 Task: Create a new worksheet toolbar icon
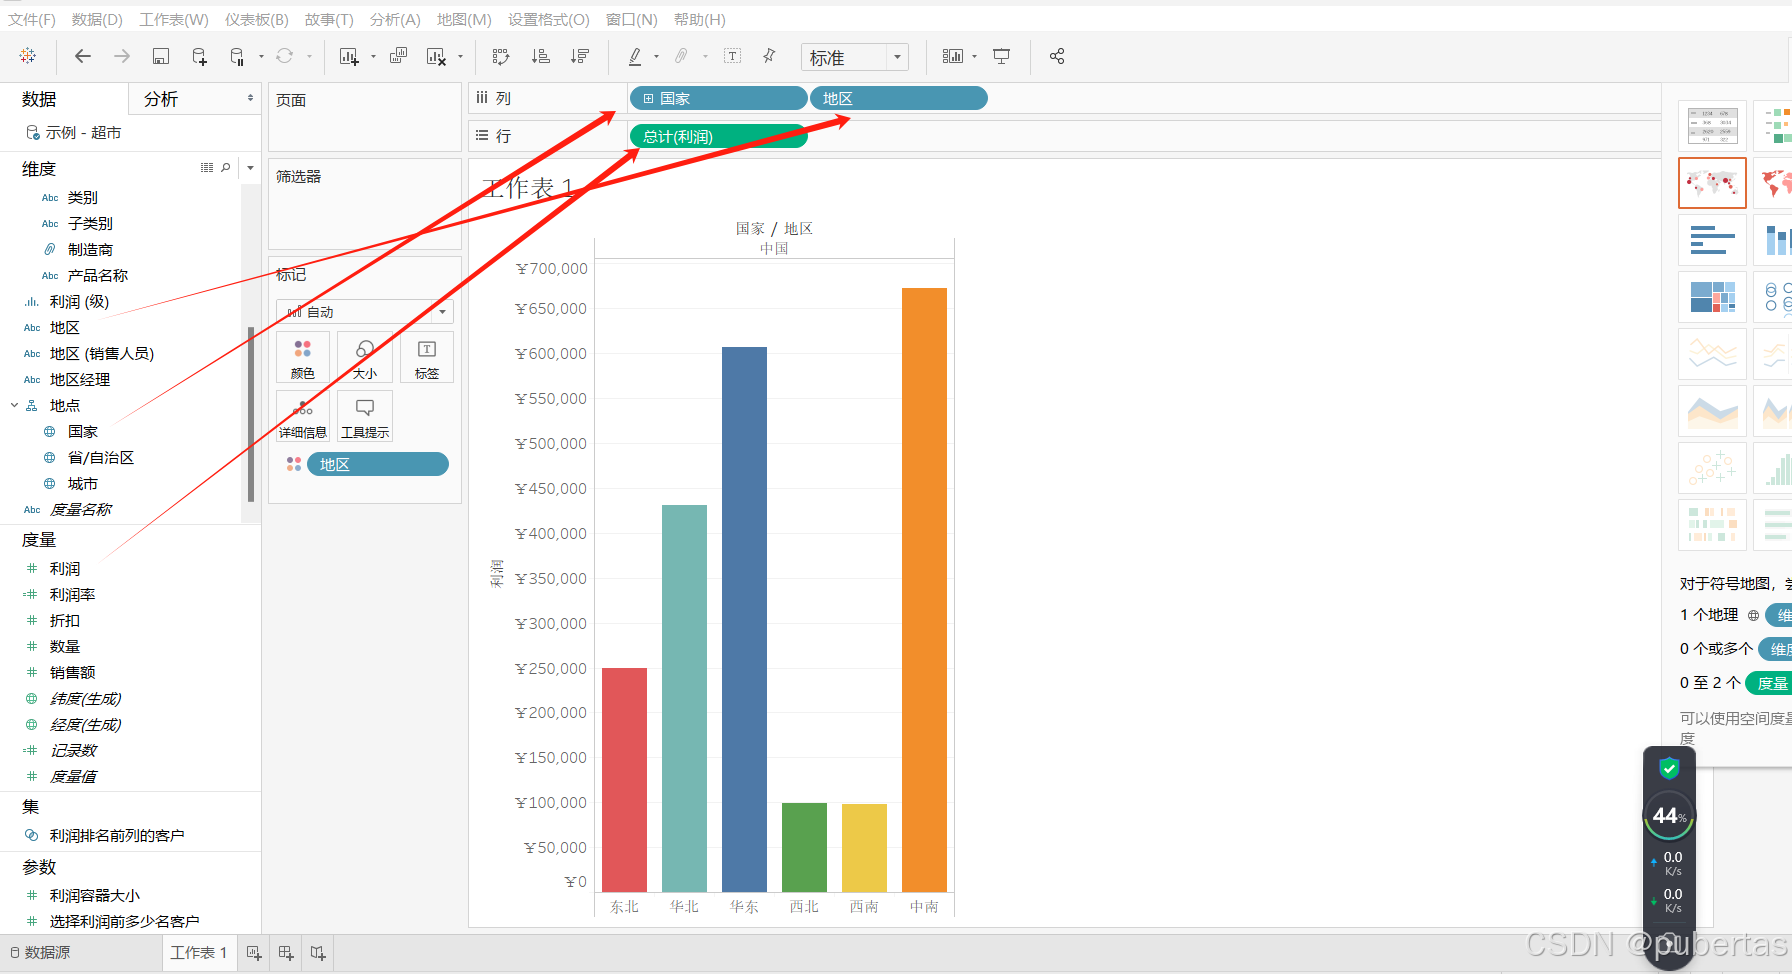[x=349, y=56]
